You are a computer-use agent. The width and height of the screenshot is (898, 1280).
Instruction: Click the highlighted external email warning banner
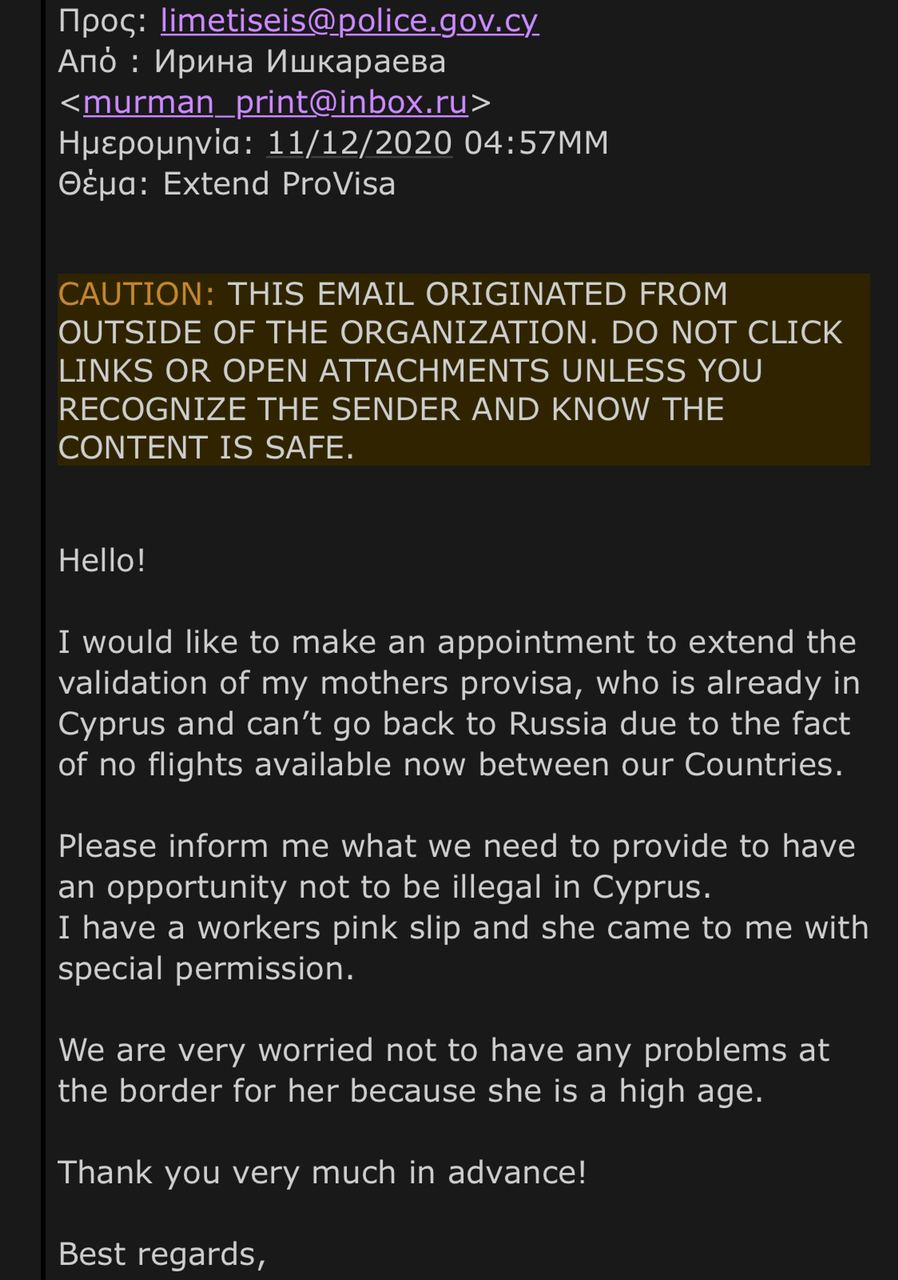pyautogui.click(x=463, y=370)
